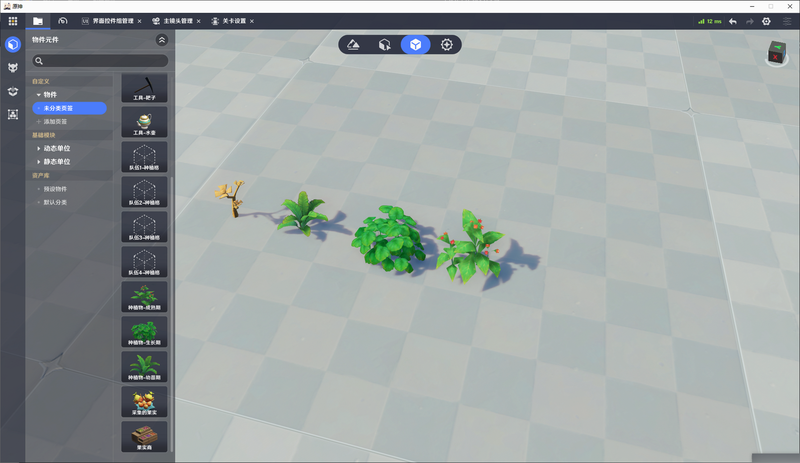This screenshot has height=463, width=800.
Task: Close the 主镜头管理 tab
Action: click(x=198, y=21)
